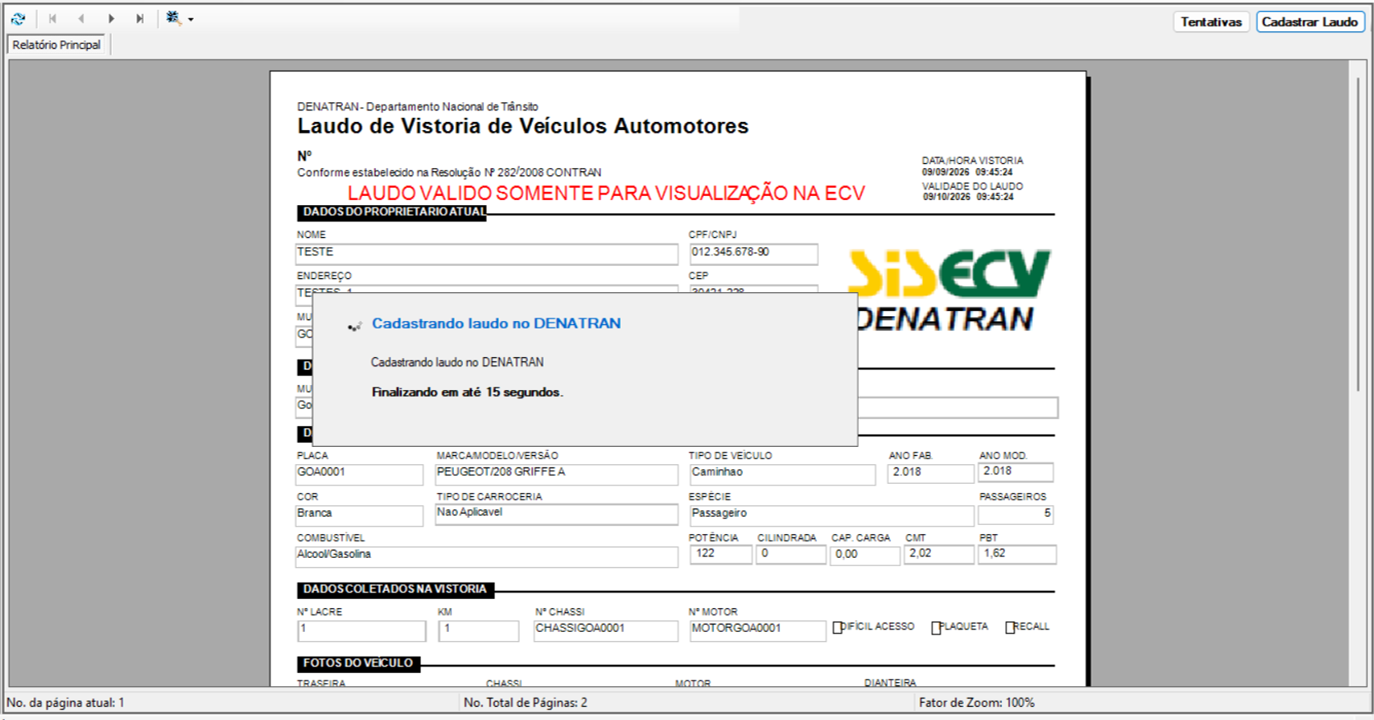
Task: Click the PEUGEOT/208 GRIFFE A model field
Action: coord(557,474)
